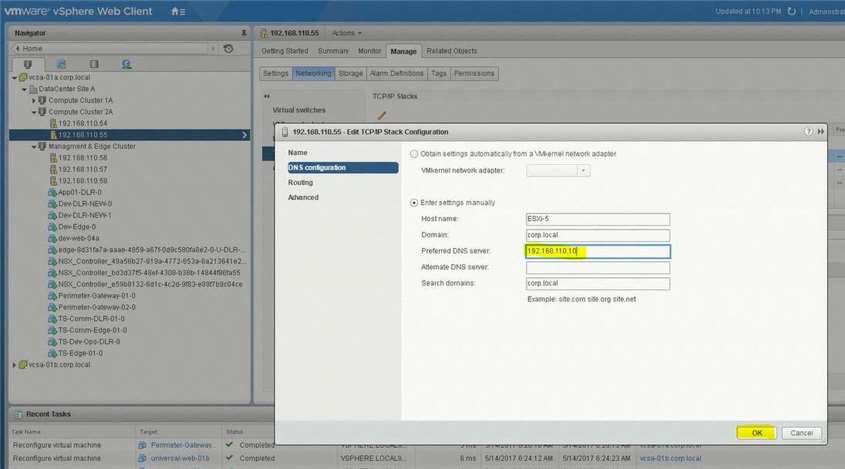Click the pencil edit icon under TCP/IP Stacks
This screenshot has height=469, width=845.
(382, 115)
